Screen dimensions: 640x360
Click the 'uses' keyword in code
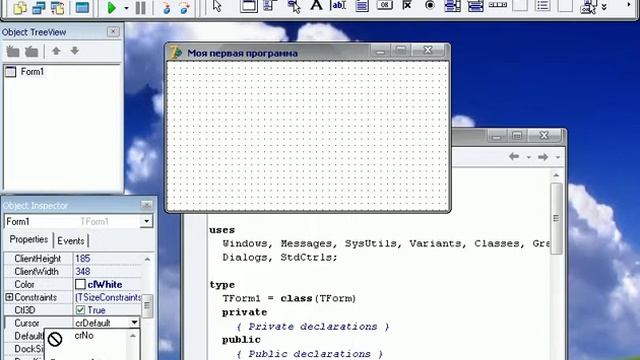222,230
